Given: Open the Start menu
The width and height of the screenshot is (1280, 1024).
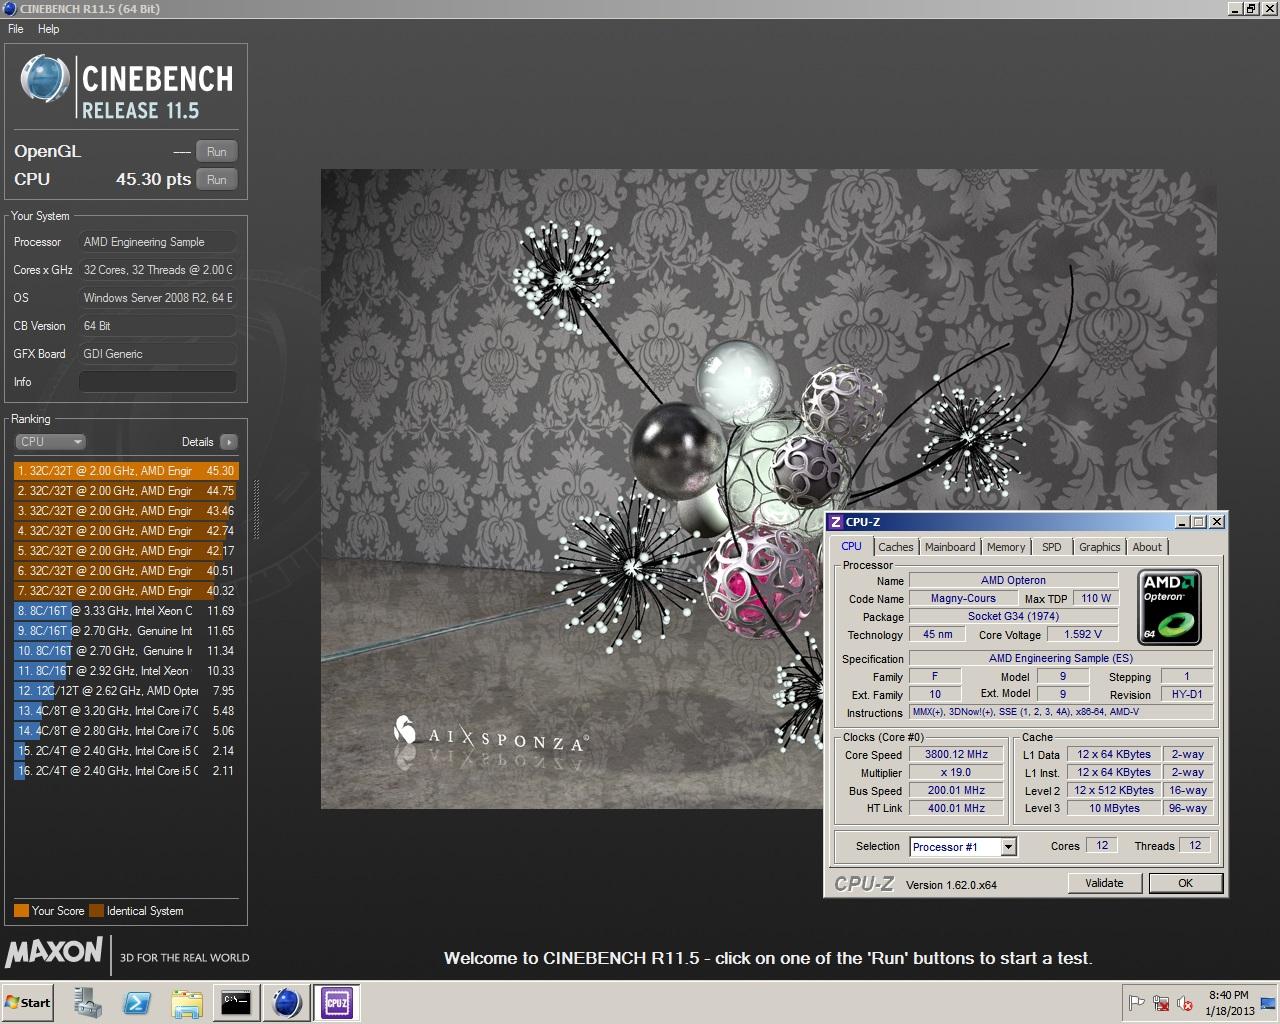Looking at the screenshot, I should point(28,1003).
